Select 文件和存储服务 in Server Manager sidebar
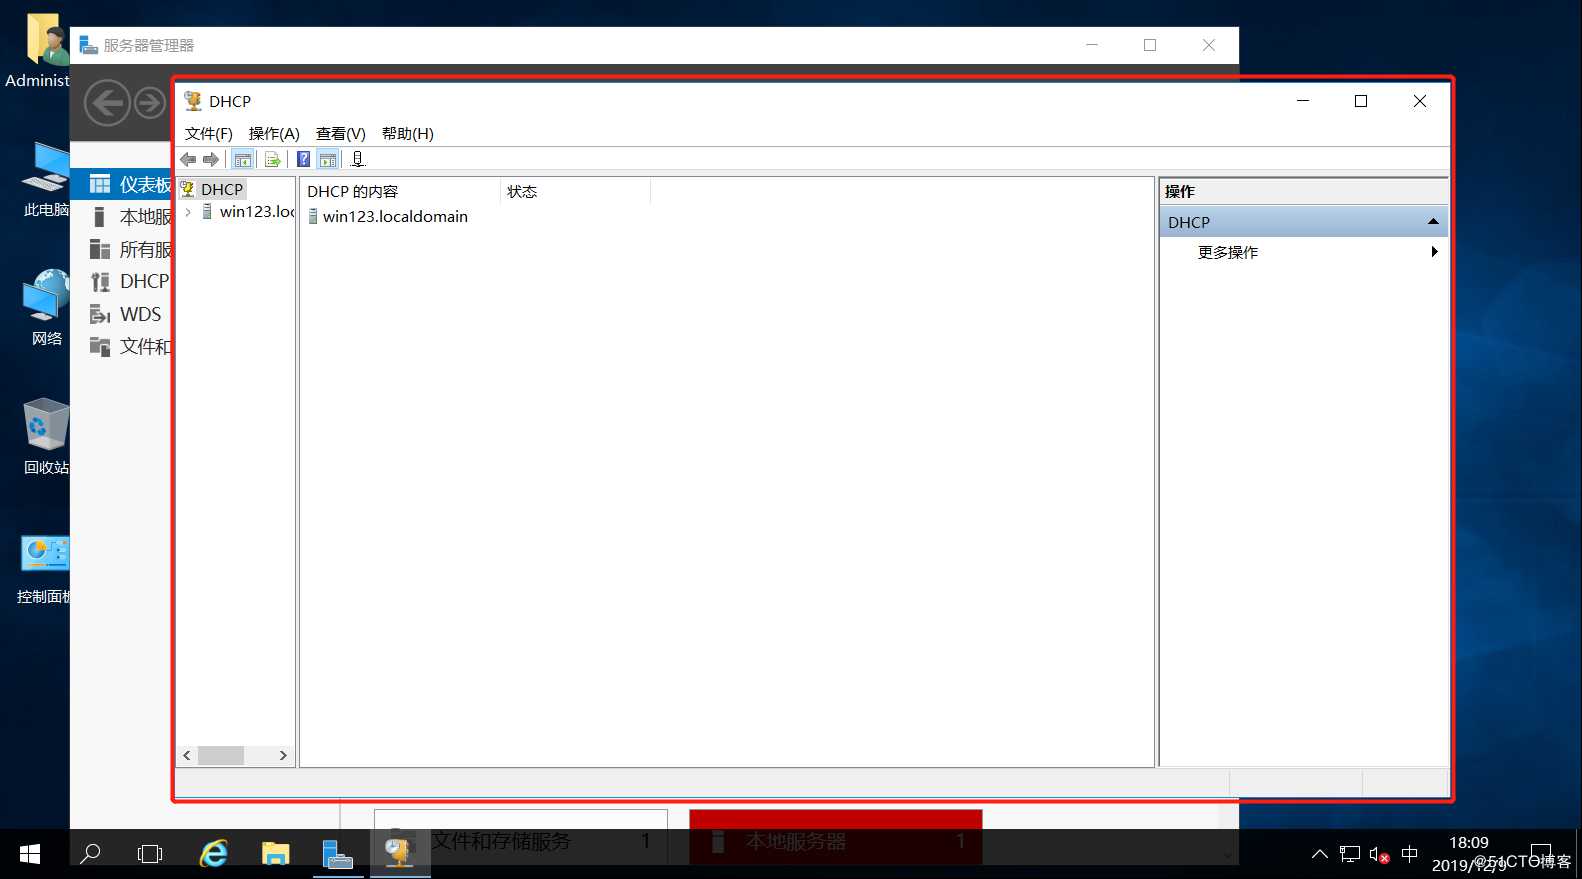Viewport: 1582px width, 879px height. click(122, 346)
